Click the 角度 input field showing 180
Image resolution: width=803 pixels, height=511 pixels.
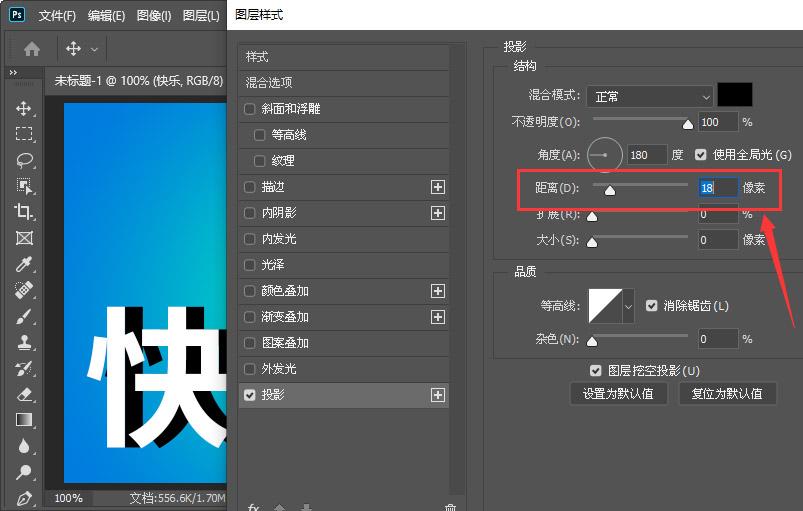(x=647, y=155)
